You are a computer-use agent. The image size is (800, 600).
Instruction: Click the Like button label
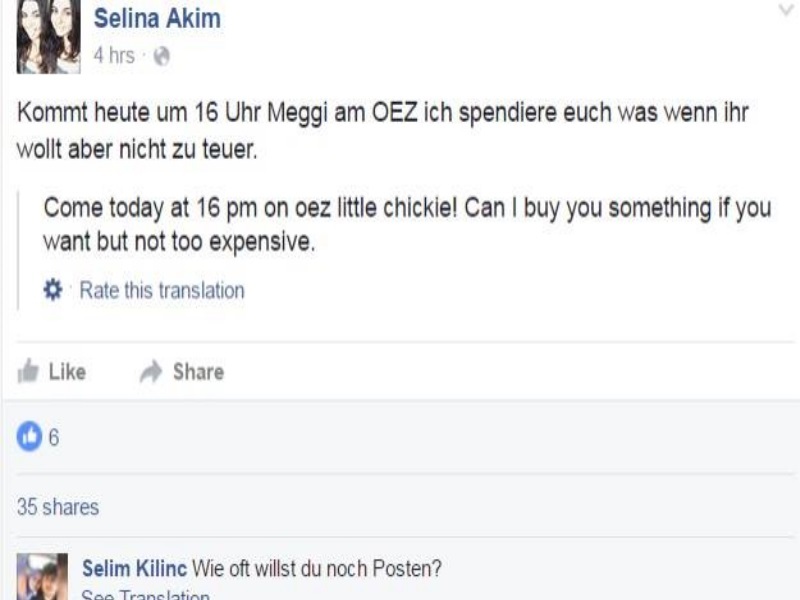coord(67,371)
